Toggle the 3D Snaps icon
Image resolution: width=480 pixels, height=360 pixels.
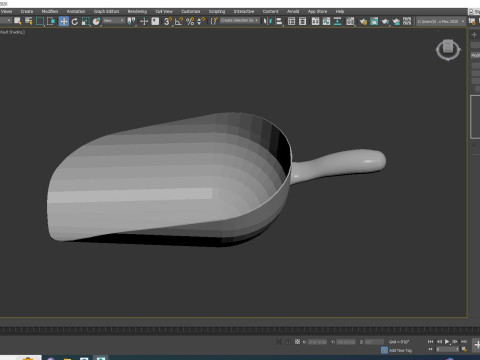pos(168,21)
